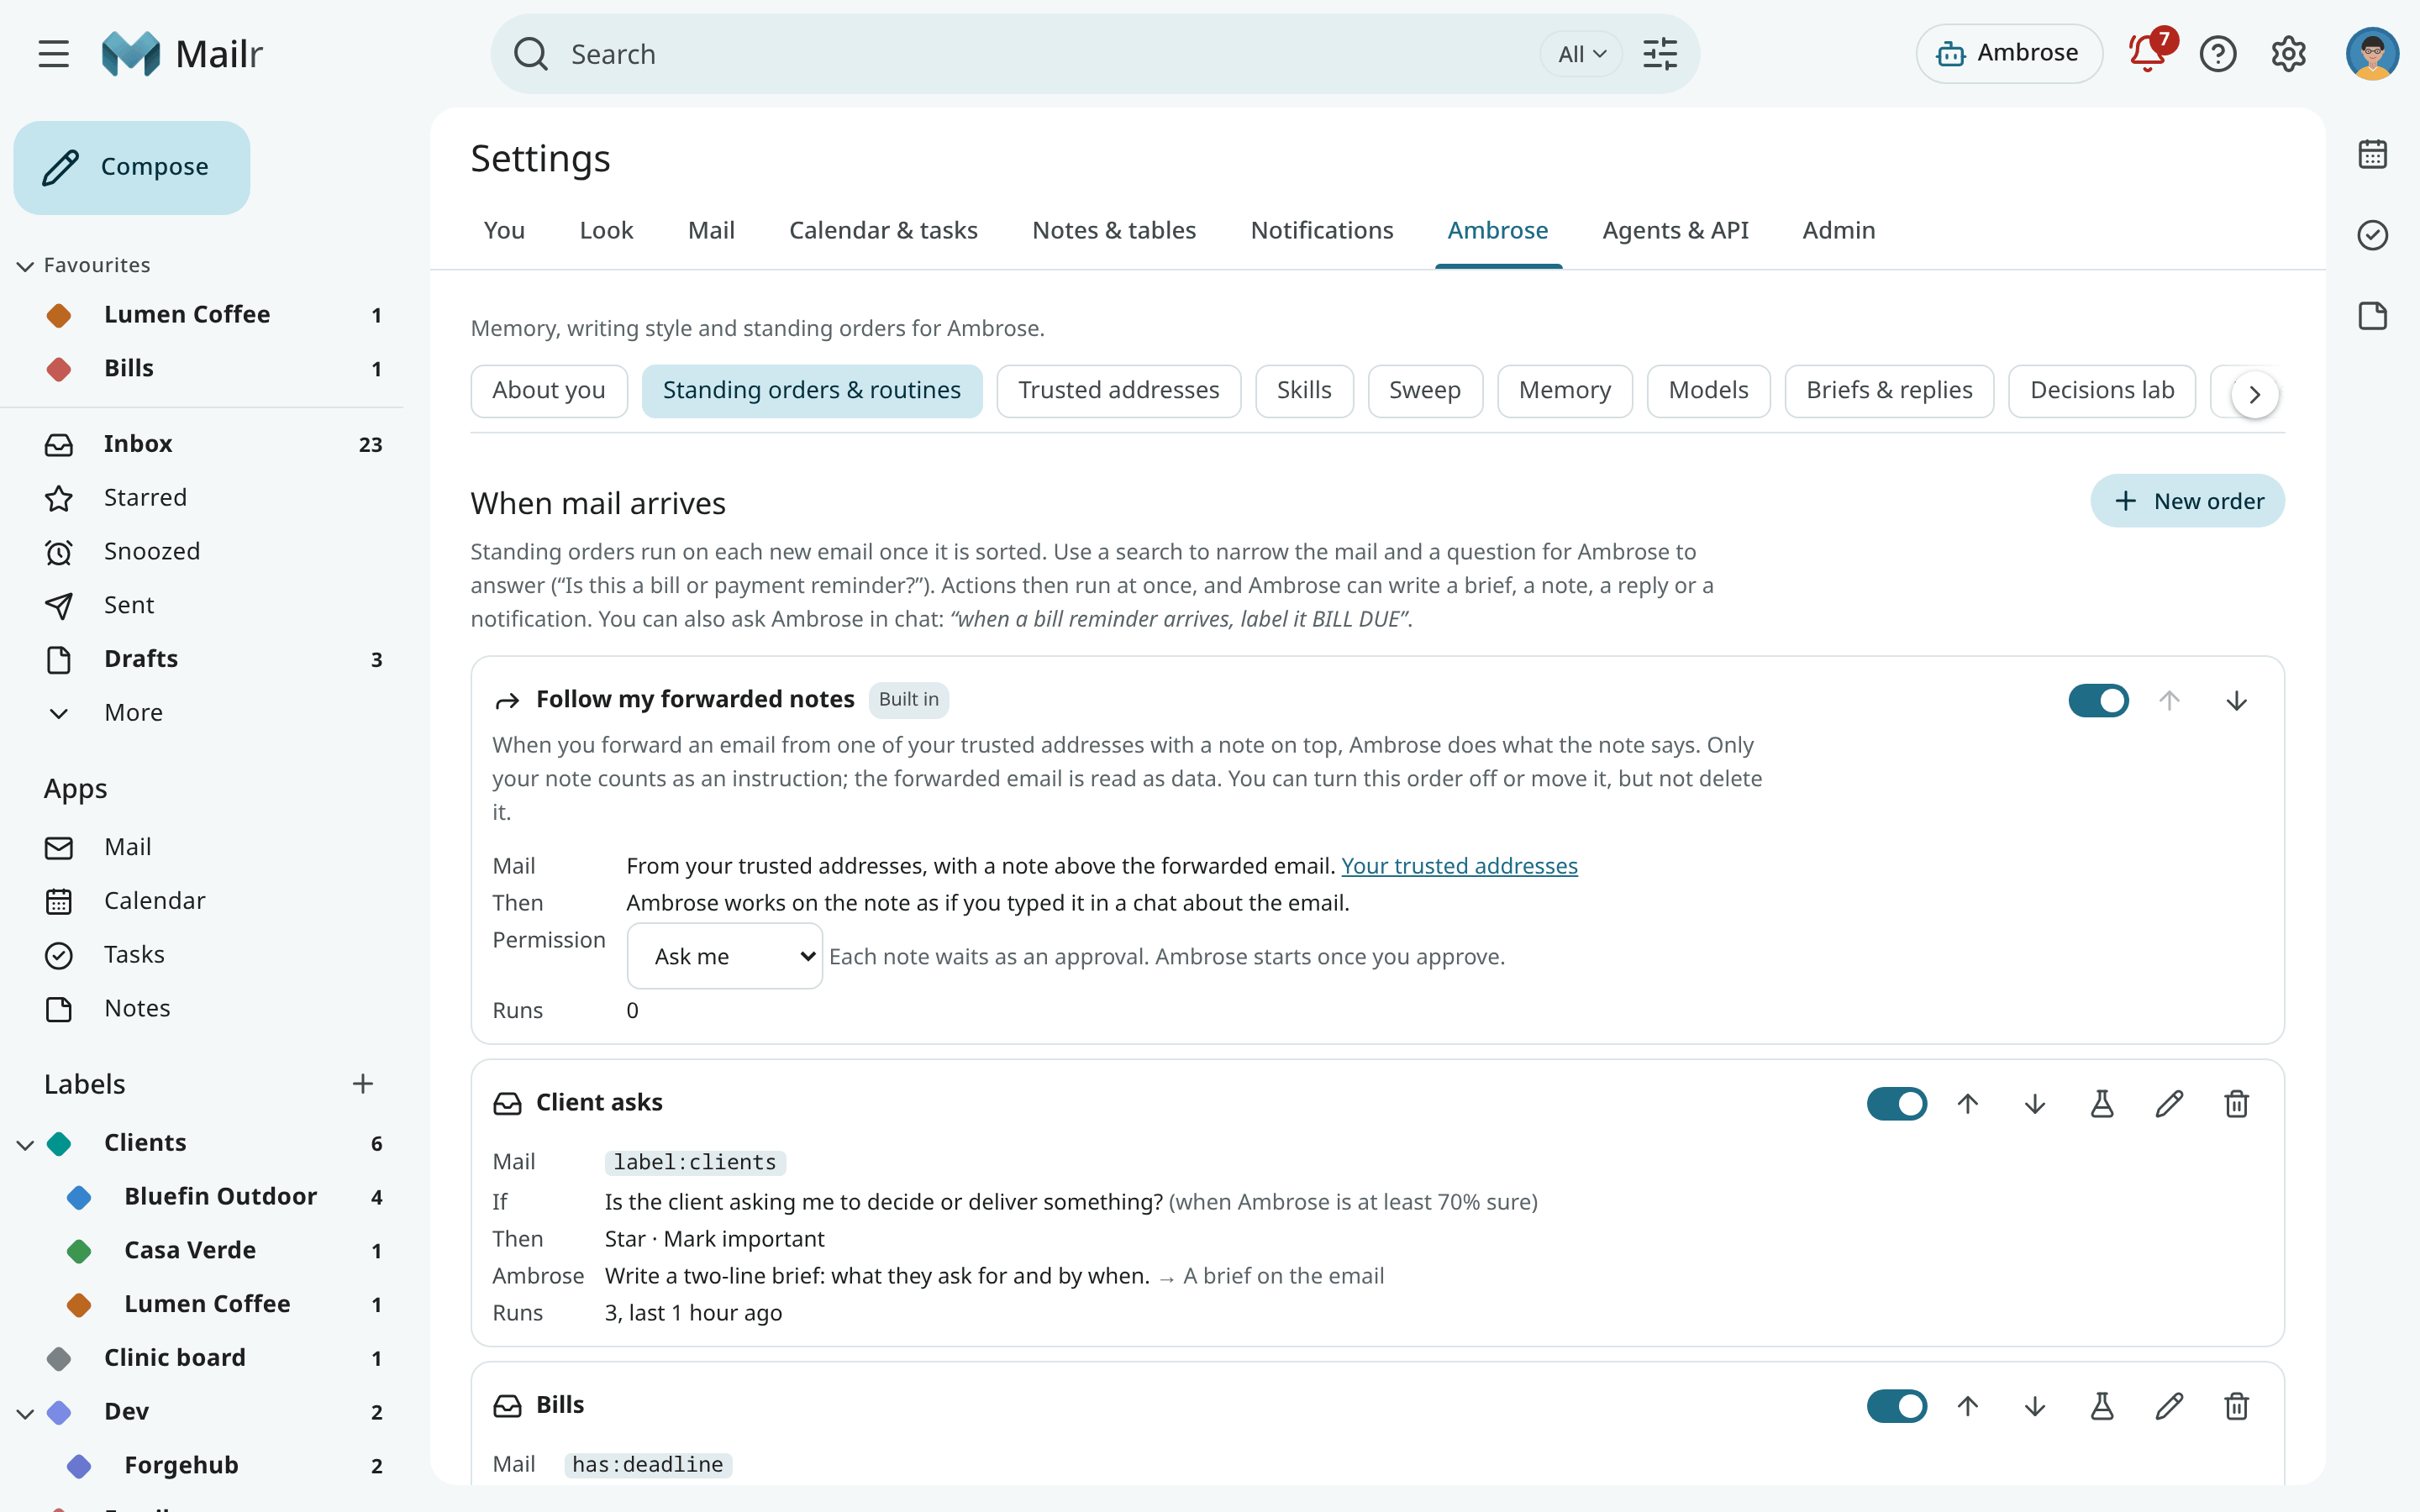Toggle off the Bills order
This screenshot has width=2420, height=1512.
(1897, 1407)
